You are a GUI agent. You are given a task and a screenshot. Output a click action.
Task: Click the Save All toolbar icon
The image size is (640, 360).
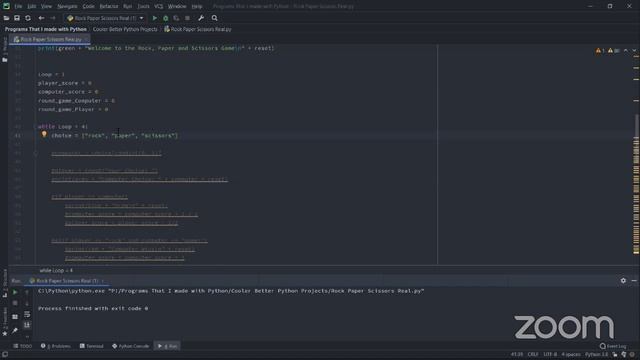17,18
